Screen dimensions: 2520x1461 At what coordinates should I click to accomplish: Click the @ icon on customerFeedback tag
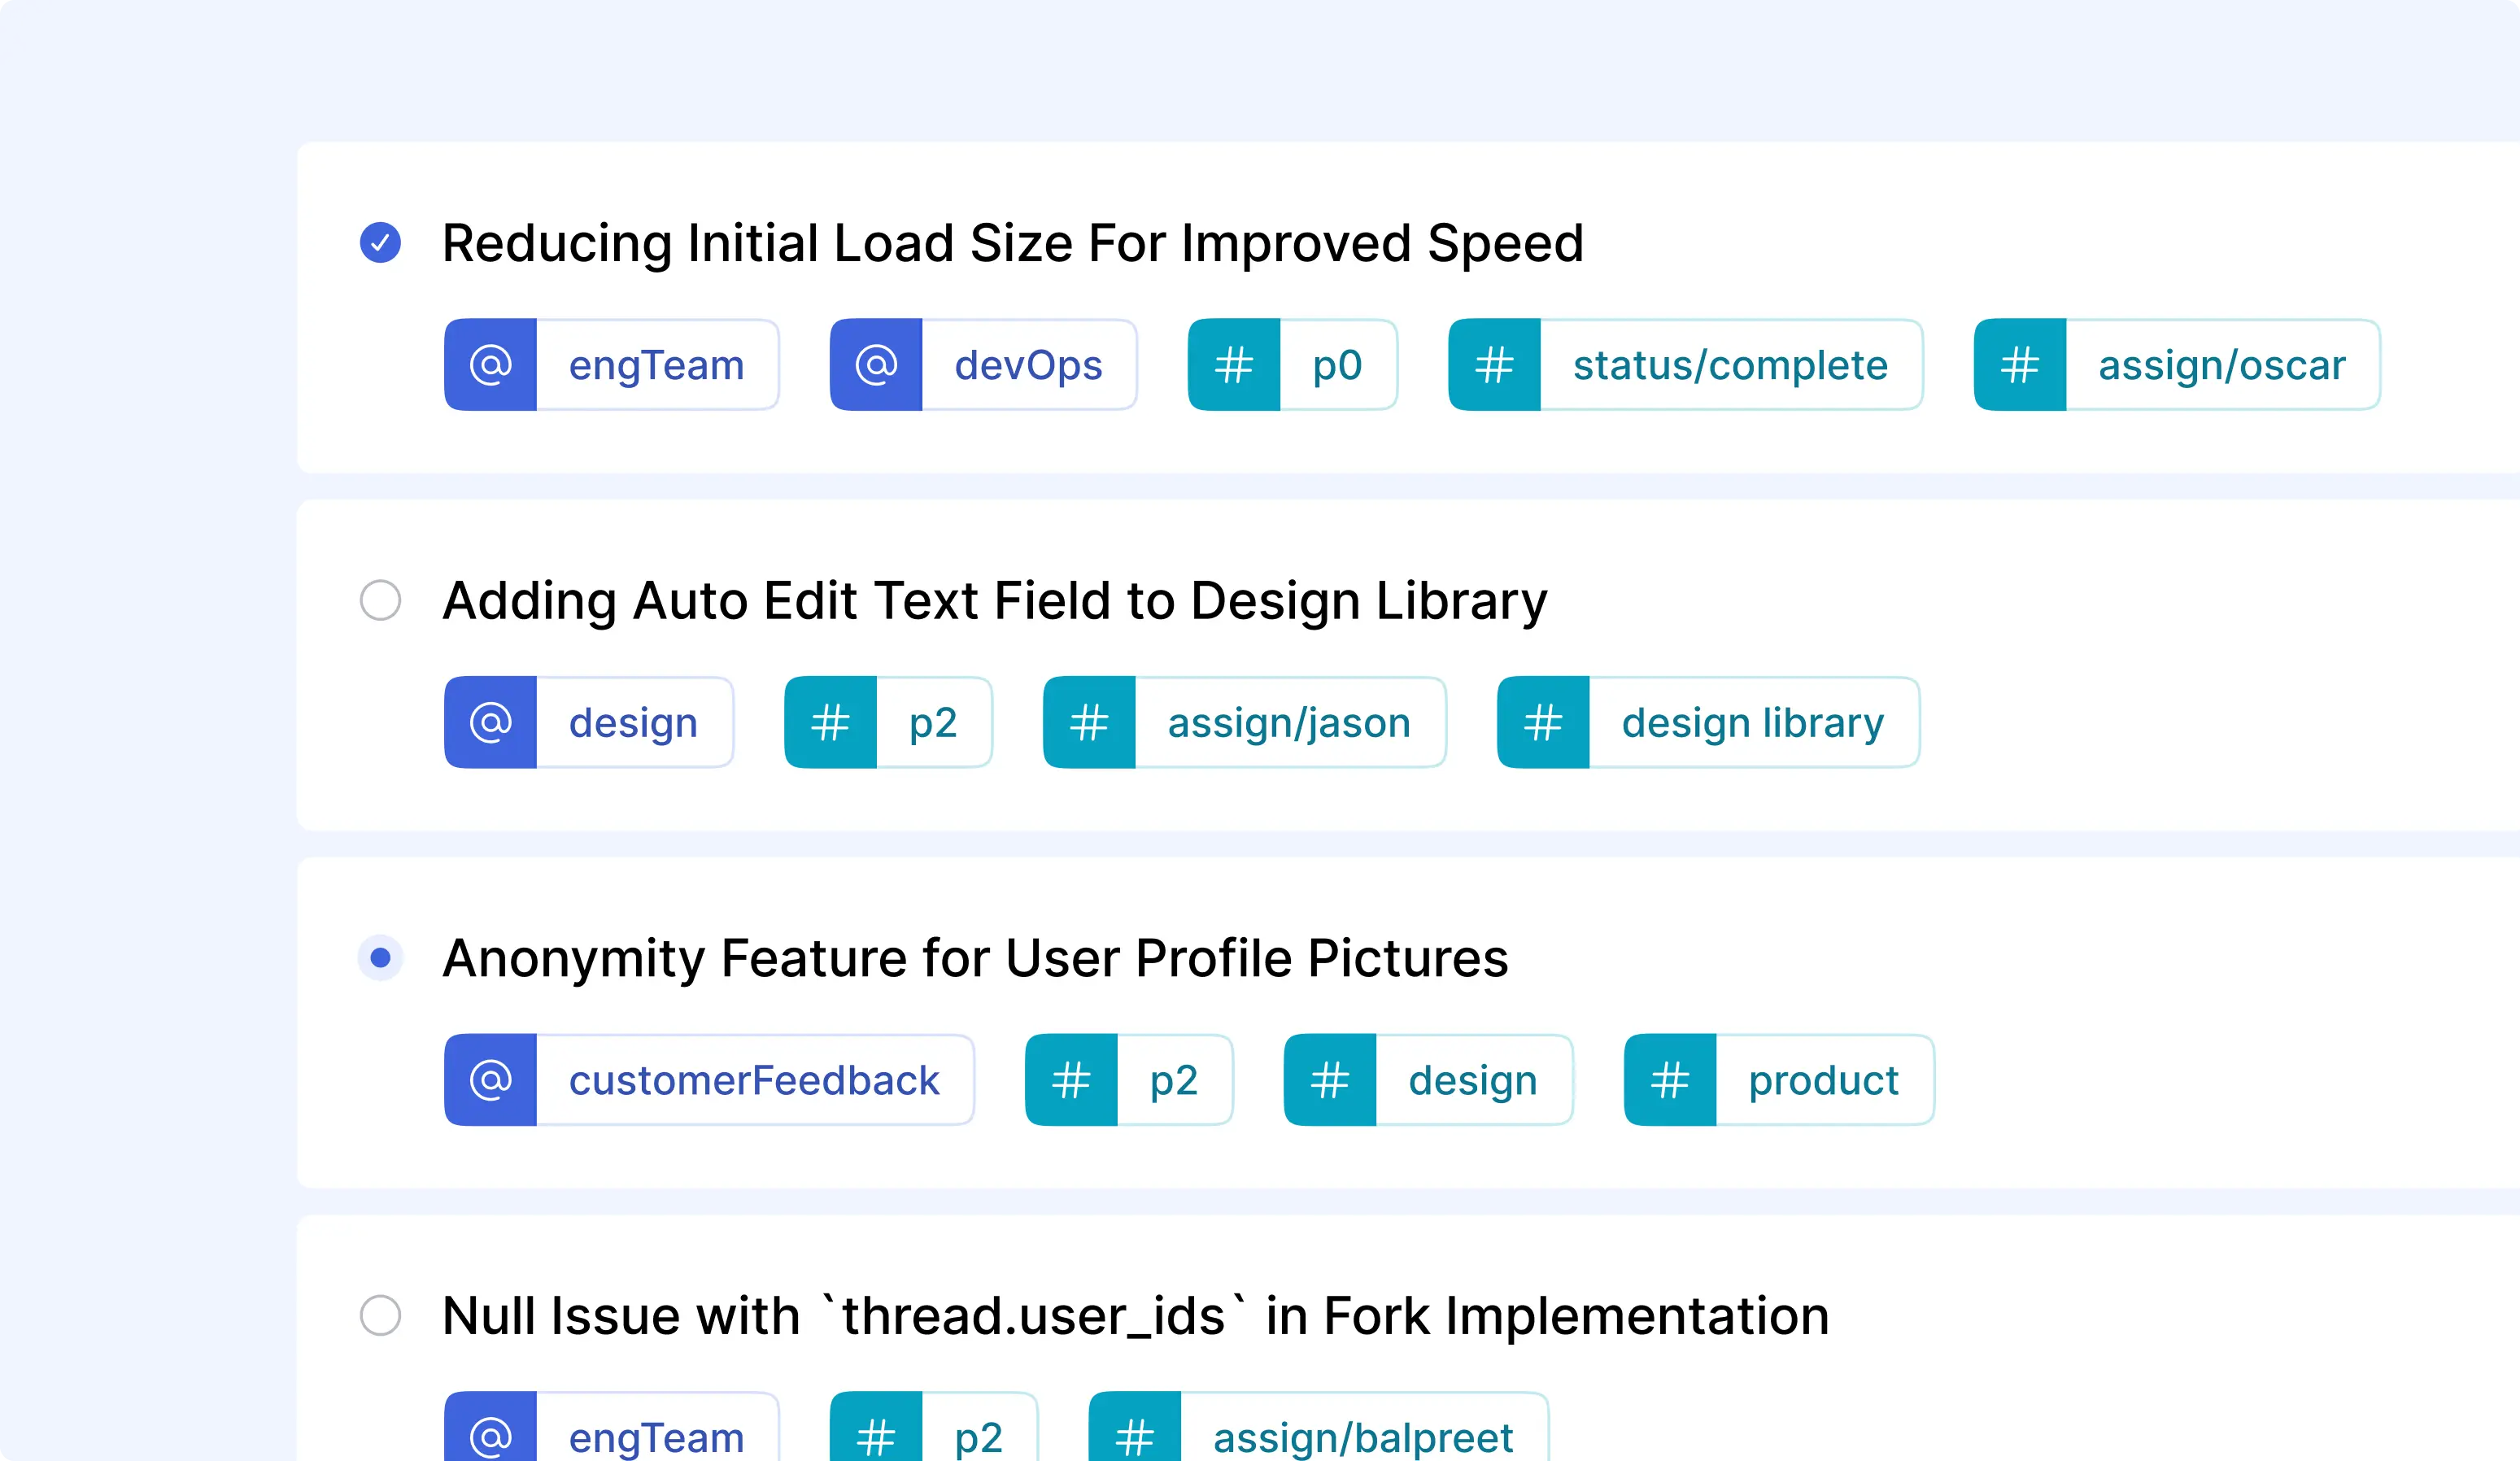coord(492,1079)
